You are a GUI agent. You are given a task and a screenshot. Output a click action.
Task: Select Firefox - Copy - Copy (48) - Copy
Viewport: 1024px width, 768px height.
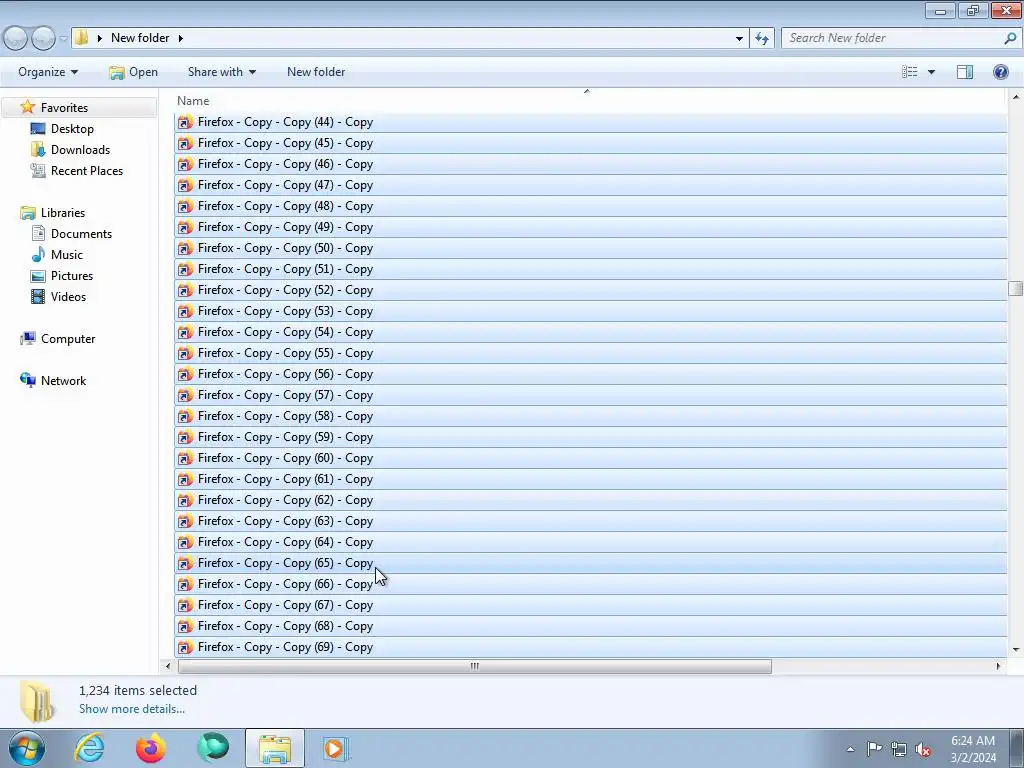click(591, 206)
